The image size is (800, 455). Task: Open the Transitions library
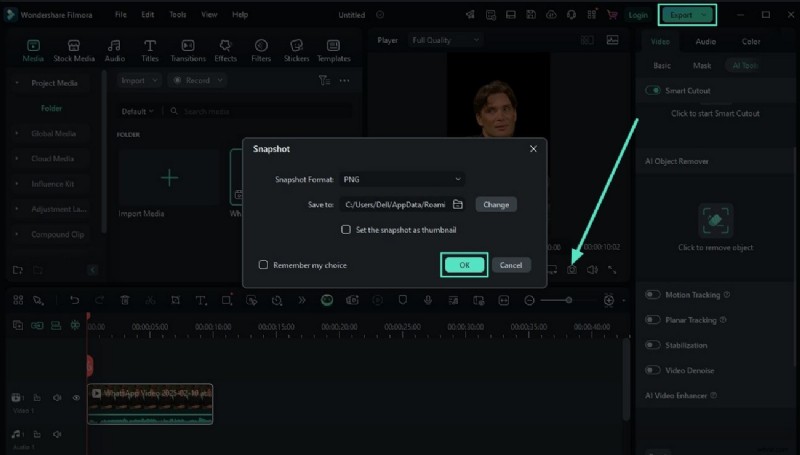pyautogui.click(x=187, y=51)
